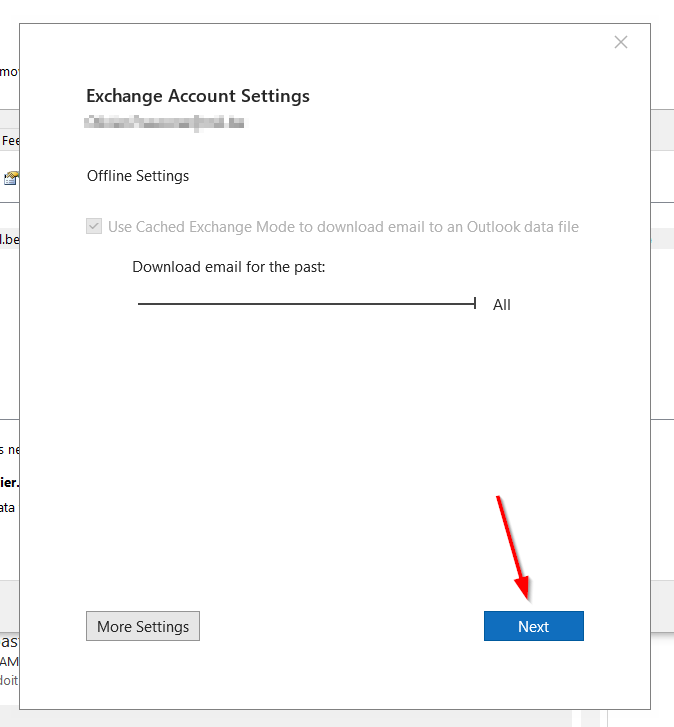The image size is (674, 727).
Task: Click the slider handle beside All
Action: tap(475, 303)
